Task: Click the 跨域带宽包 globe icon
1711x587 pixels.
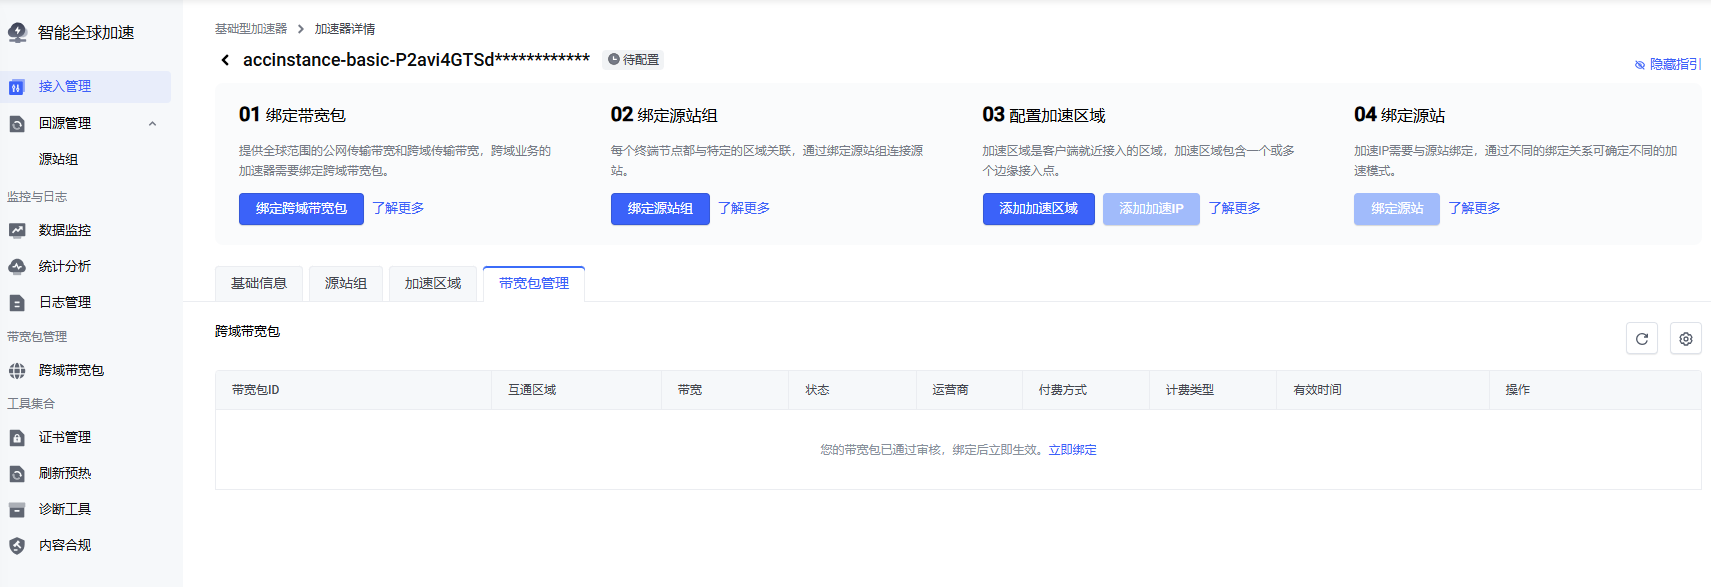Action: [17, 370]
